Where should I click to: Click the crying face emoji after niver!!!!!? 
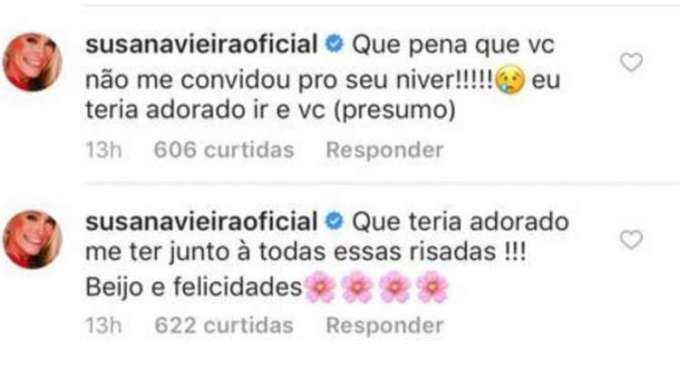(x=510, y=81)
